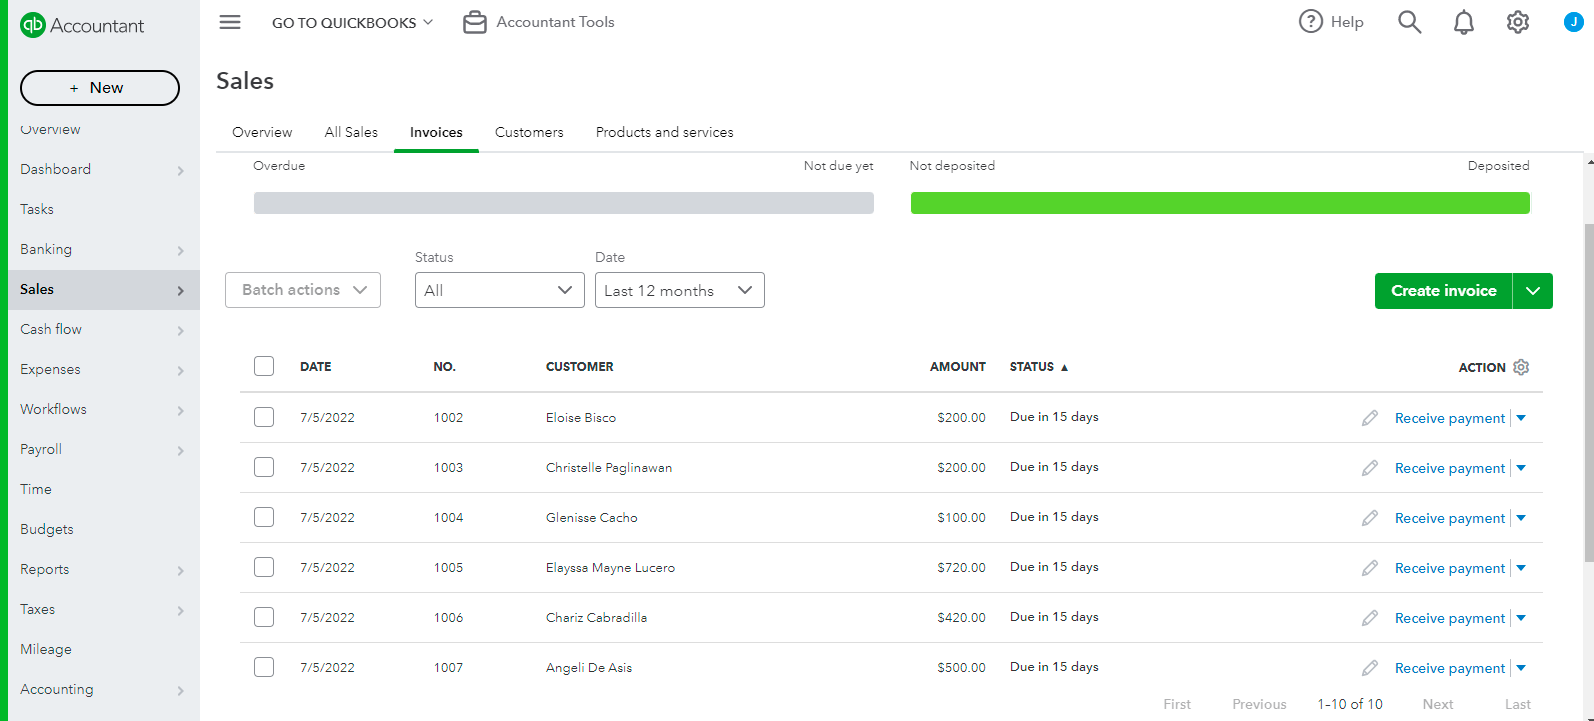Image resolution: width=1594 pixels, height=721 pixels.
Task: Open the notifications bell icon
Action: (x=1463, y=22)
